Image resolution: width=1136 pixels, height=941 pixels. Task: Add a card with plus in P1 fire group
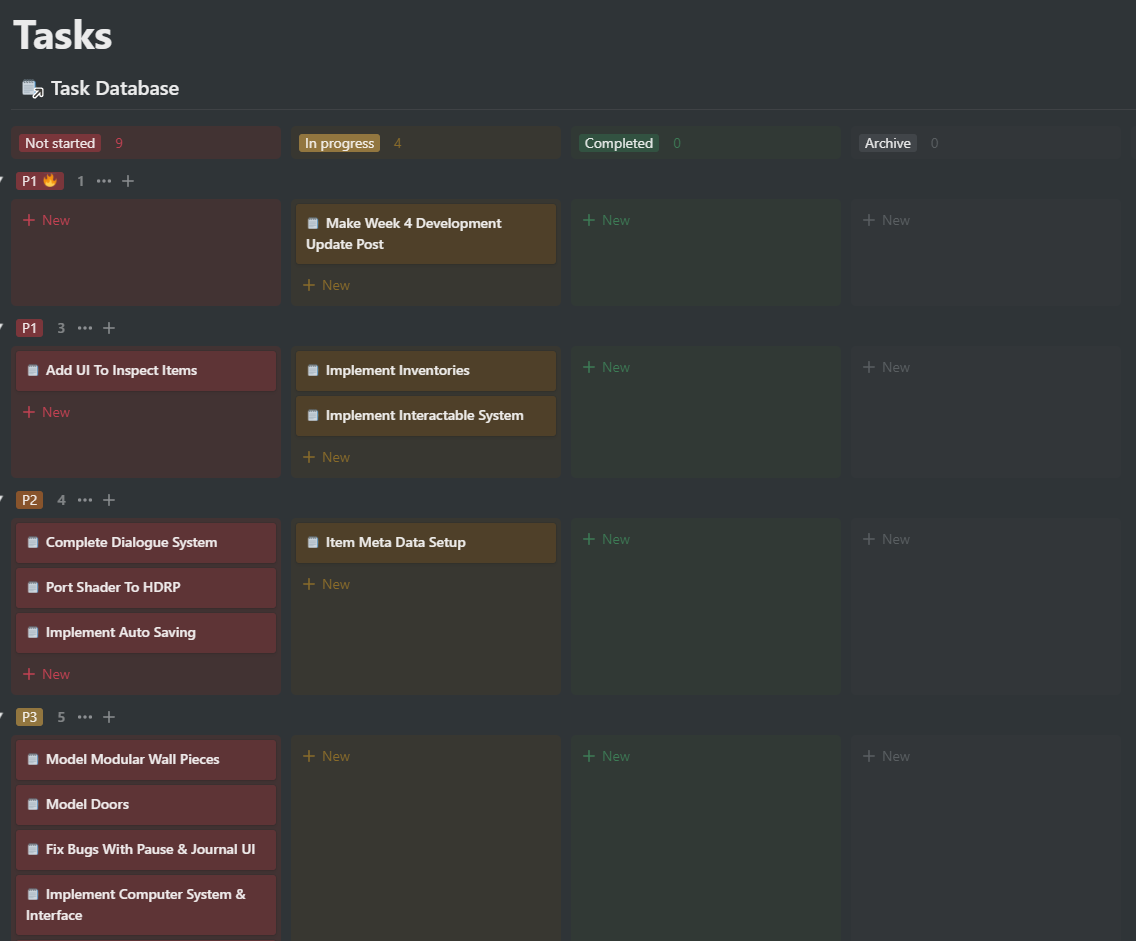(x=128, y=181)
